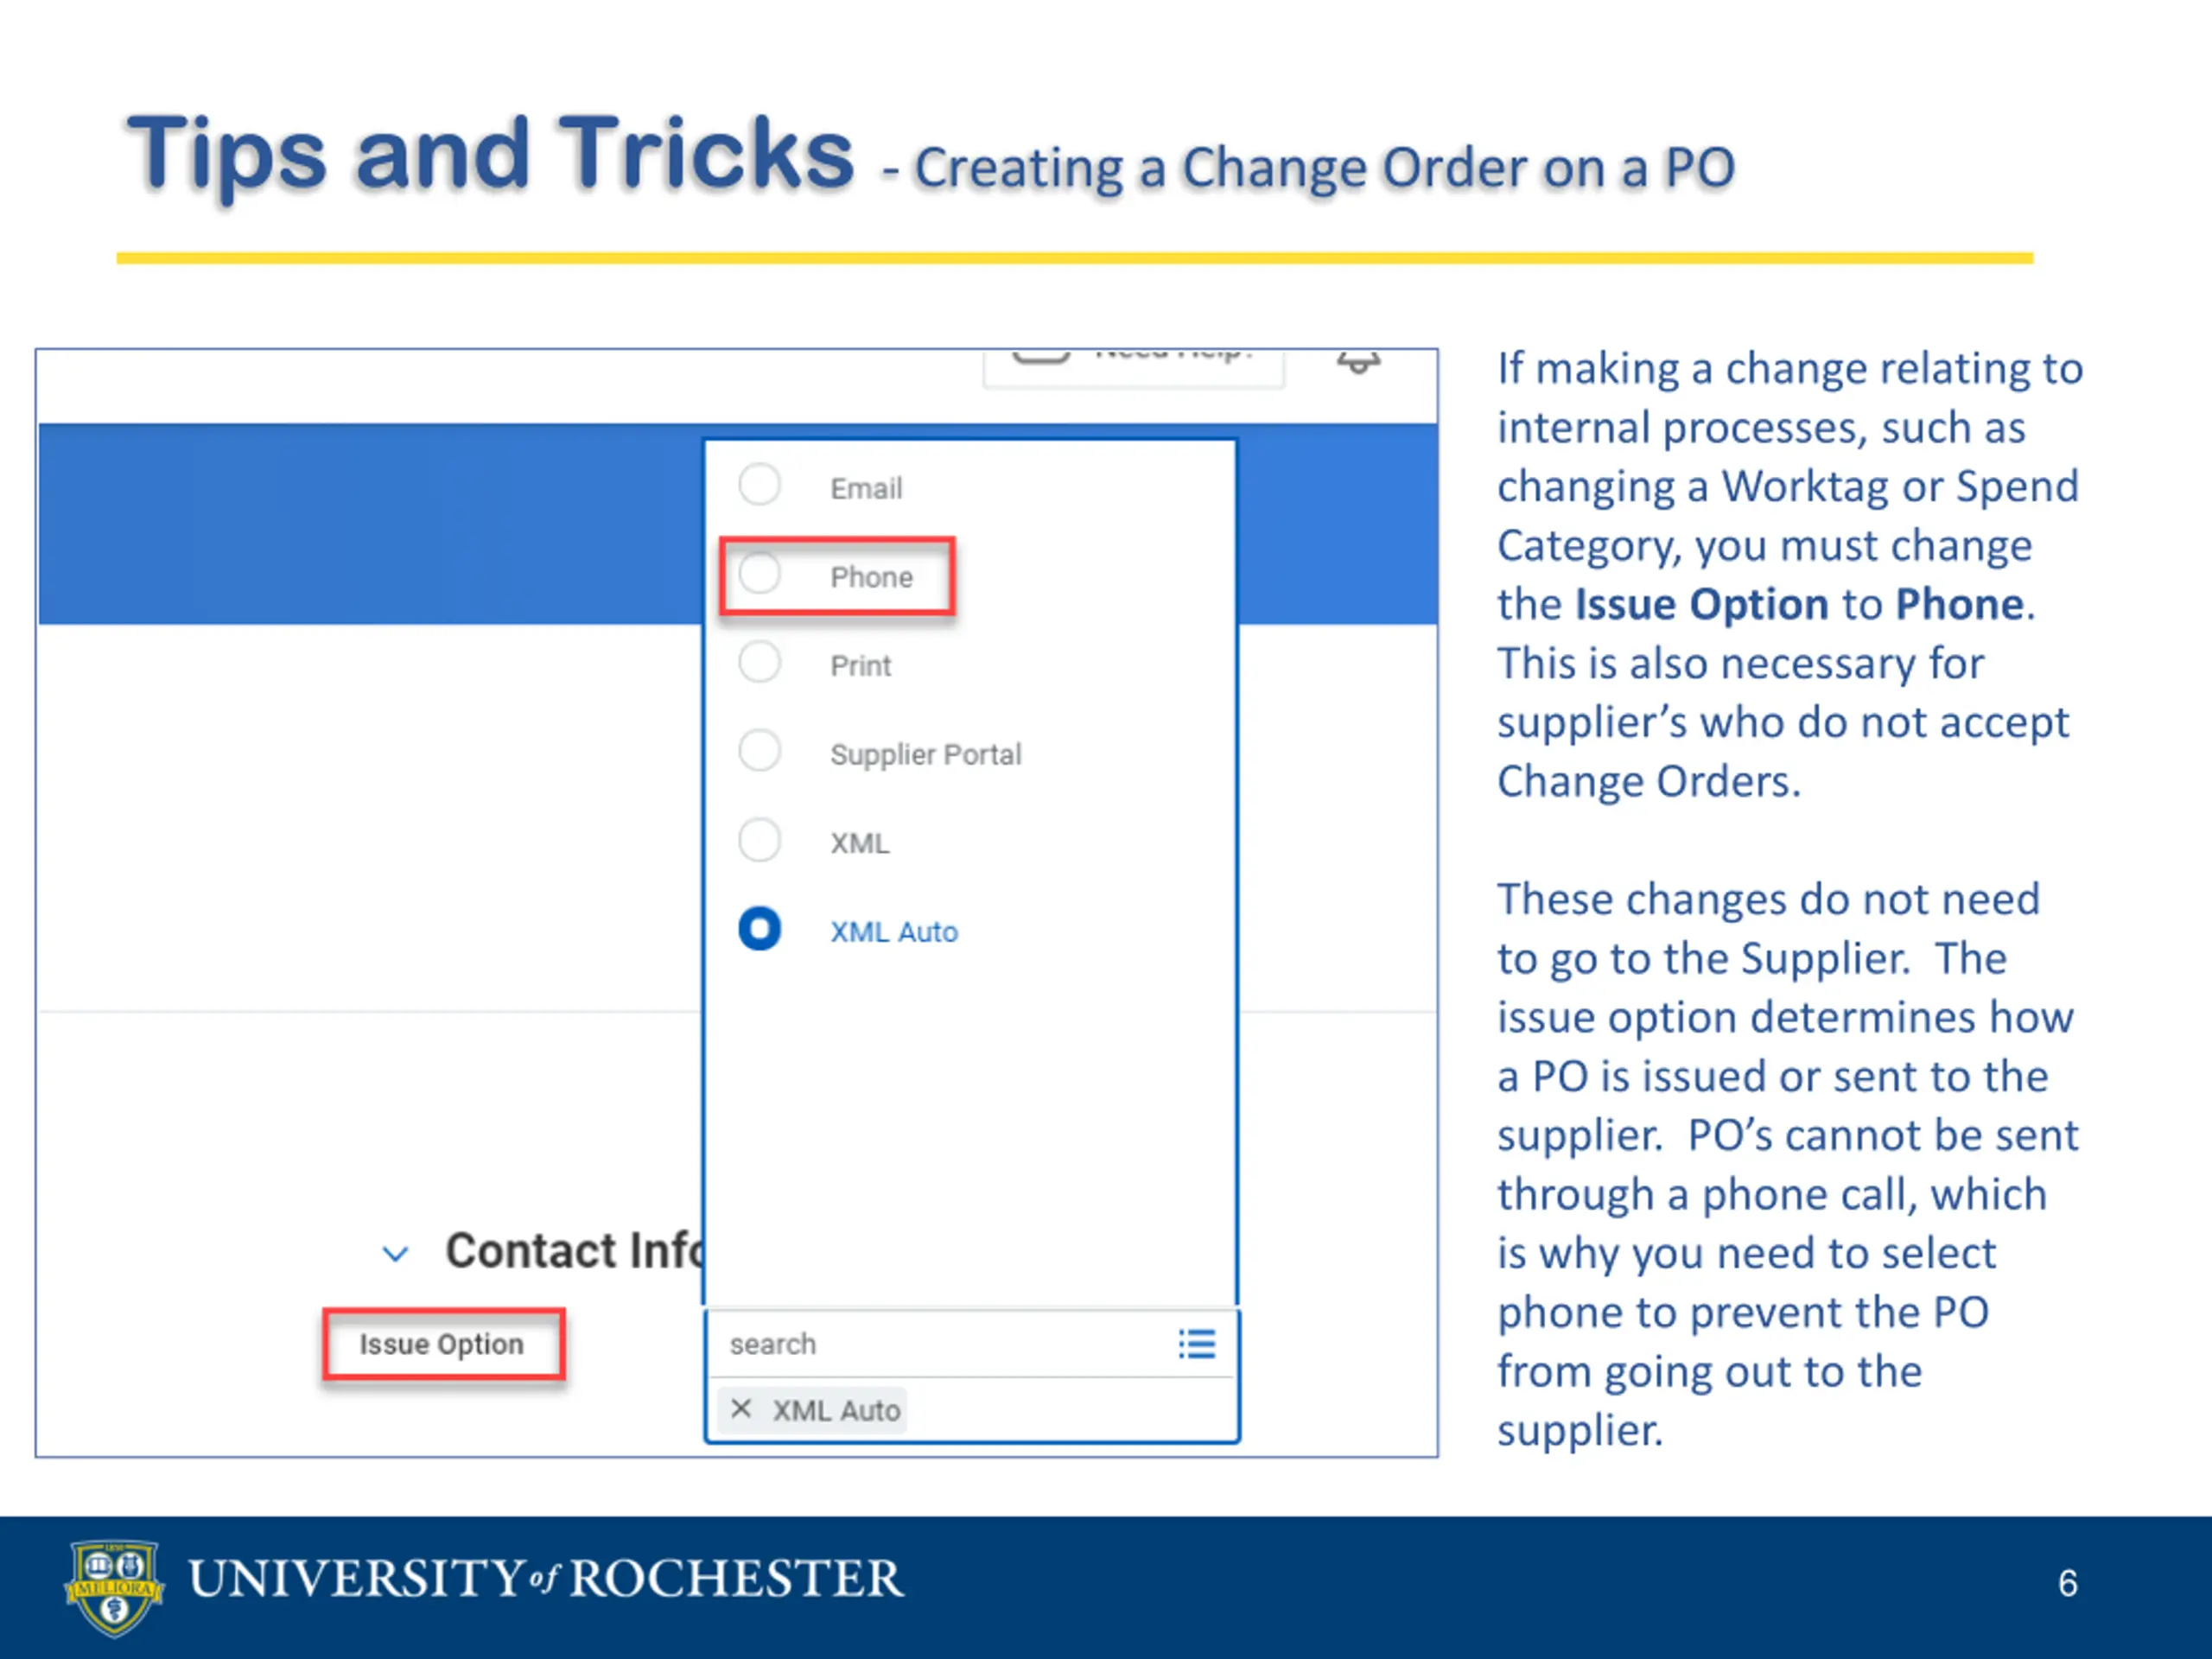Click the selected XML Auto radio button
Screen dimensions: 2212x1659
pyautogui.click(x=760, y=929)
